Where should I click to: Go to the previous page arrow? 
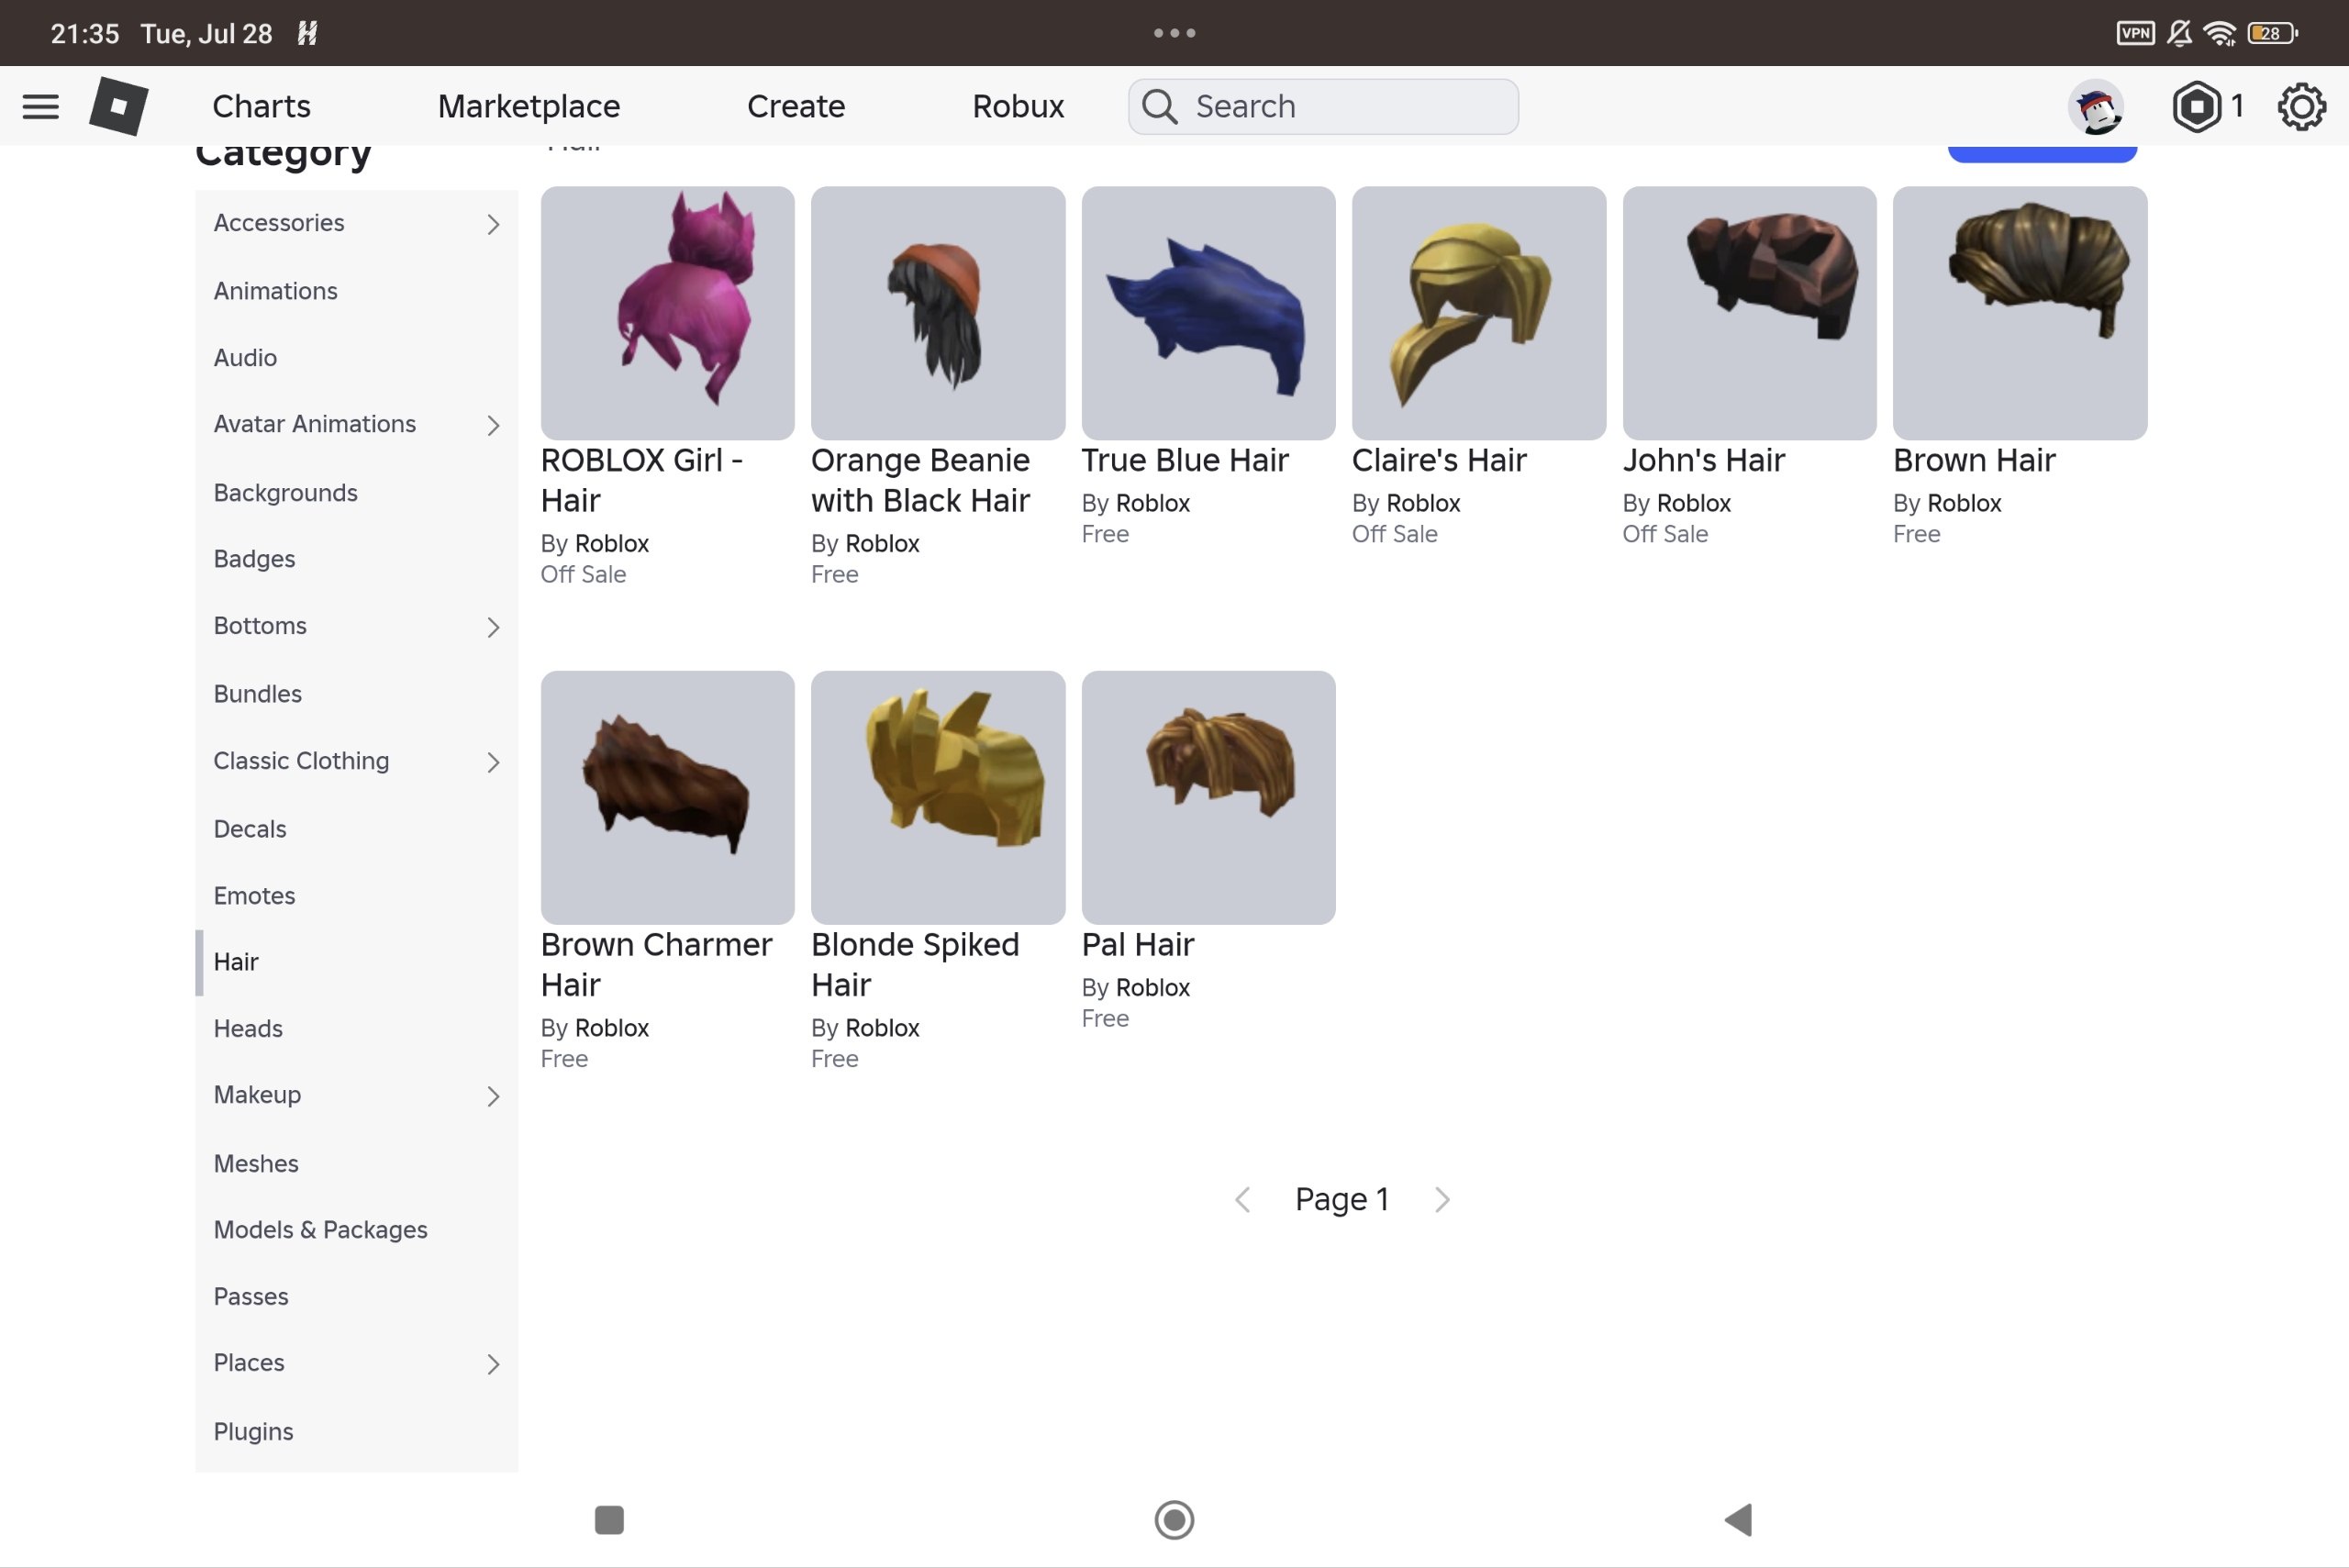1243,1199
